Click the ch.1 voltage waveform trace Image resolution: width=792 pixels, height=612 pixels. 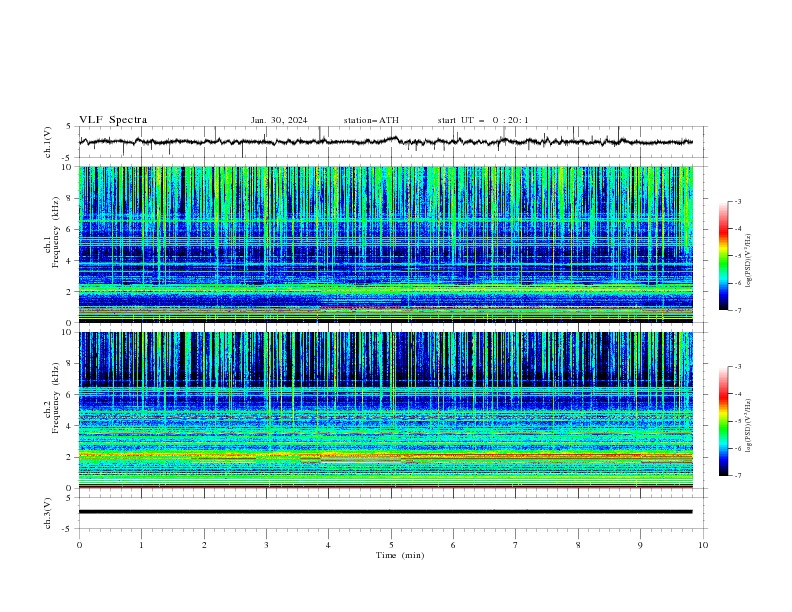385,142
